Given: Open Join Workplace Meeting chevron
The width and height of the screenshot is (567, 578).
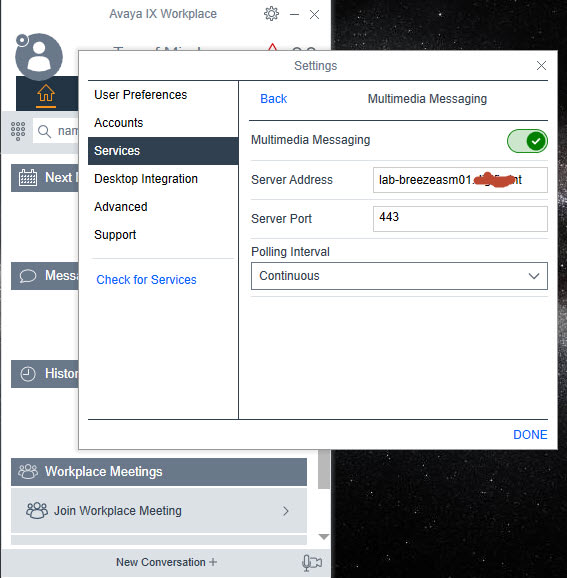Looking at the screenshot, I should [286, 511].
